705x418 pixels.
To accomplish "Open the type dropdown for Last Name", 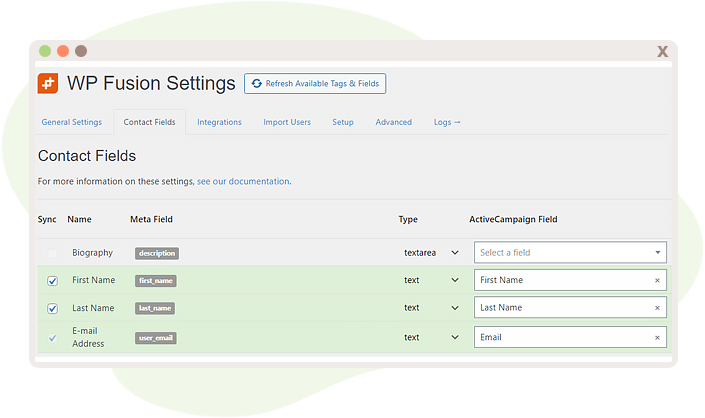I will point(431,308).
